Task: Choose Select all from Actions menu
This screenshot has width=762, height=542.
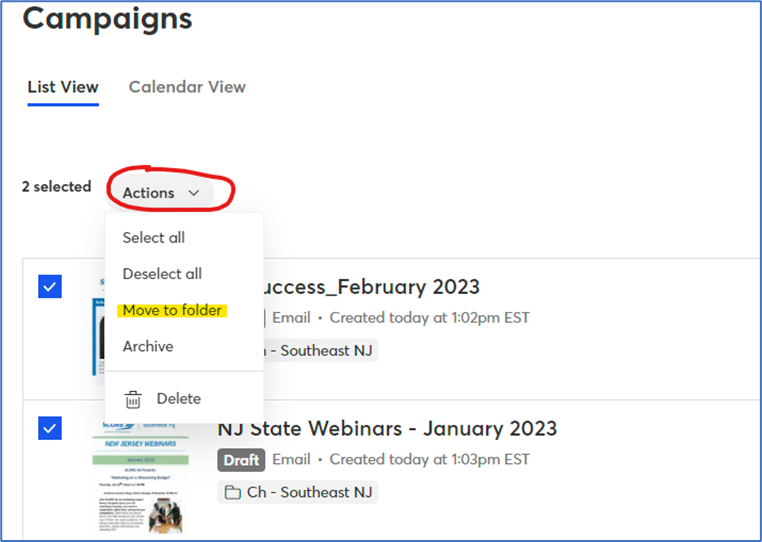Action: tap(154, 238)
